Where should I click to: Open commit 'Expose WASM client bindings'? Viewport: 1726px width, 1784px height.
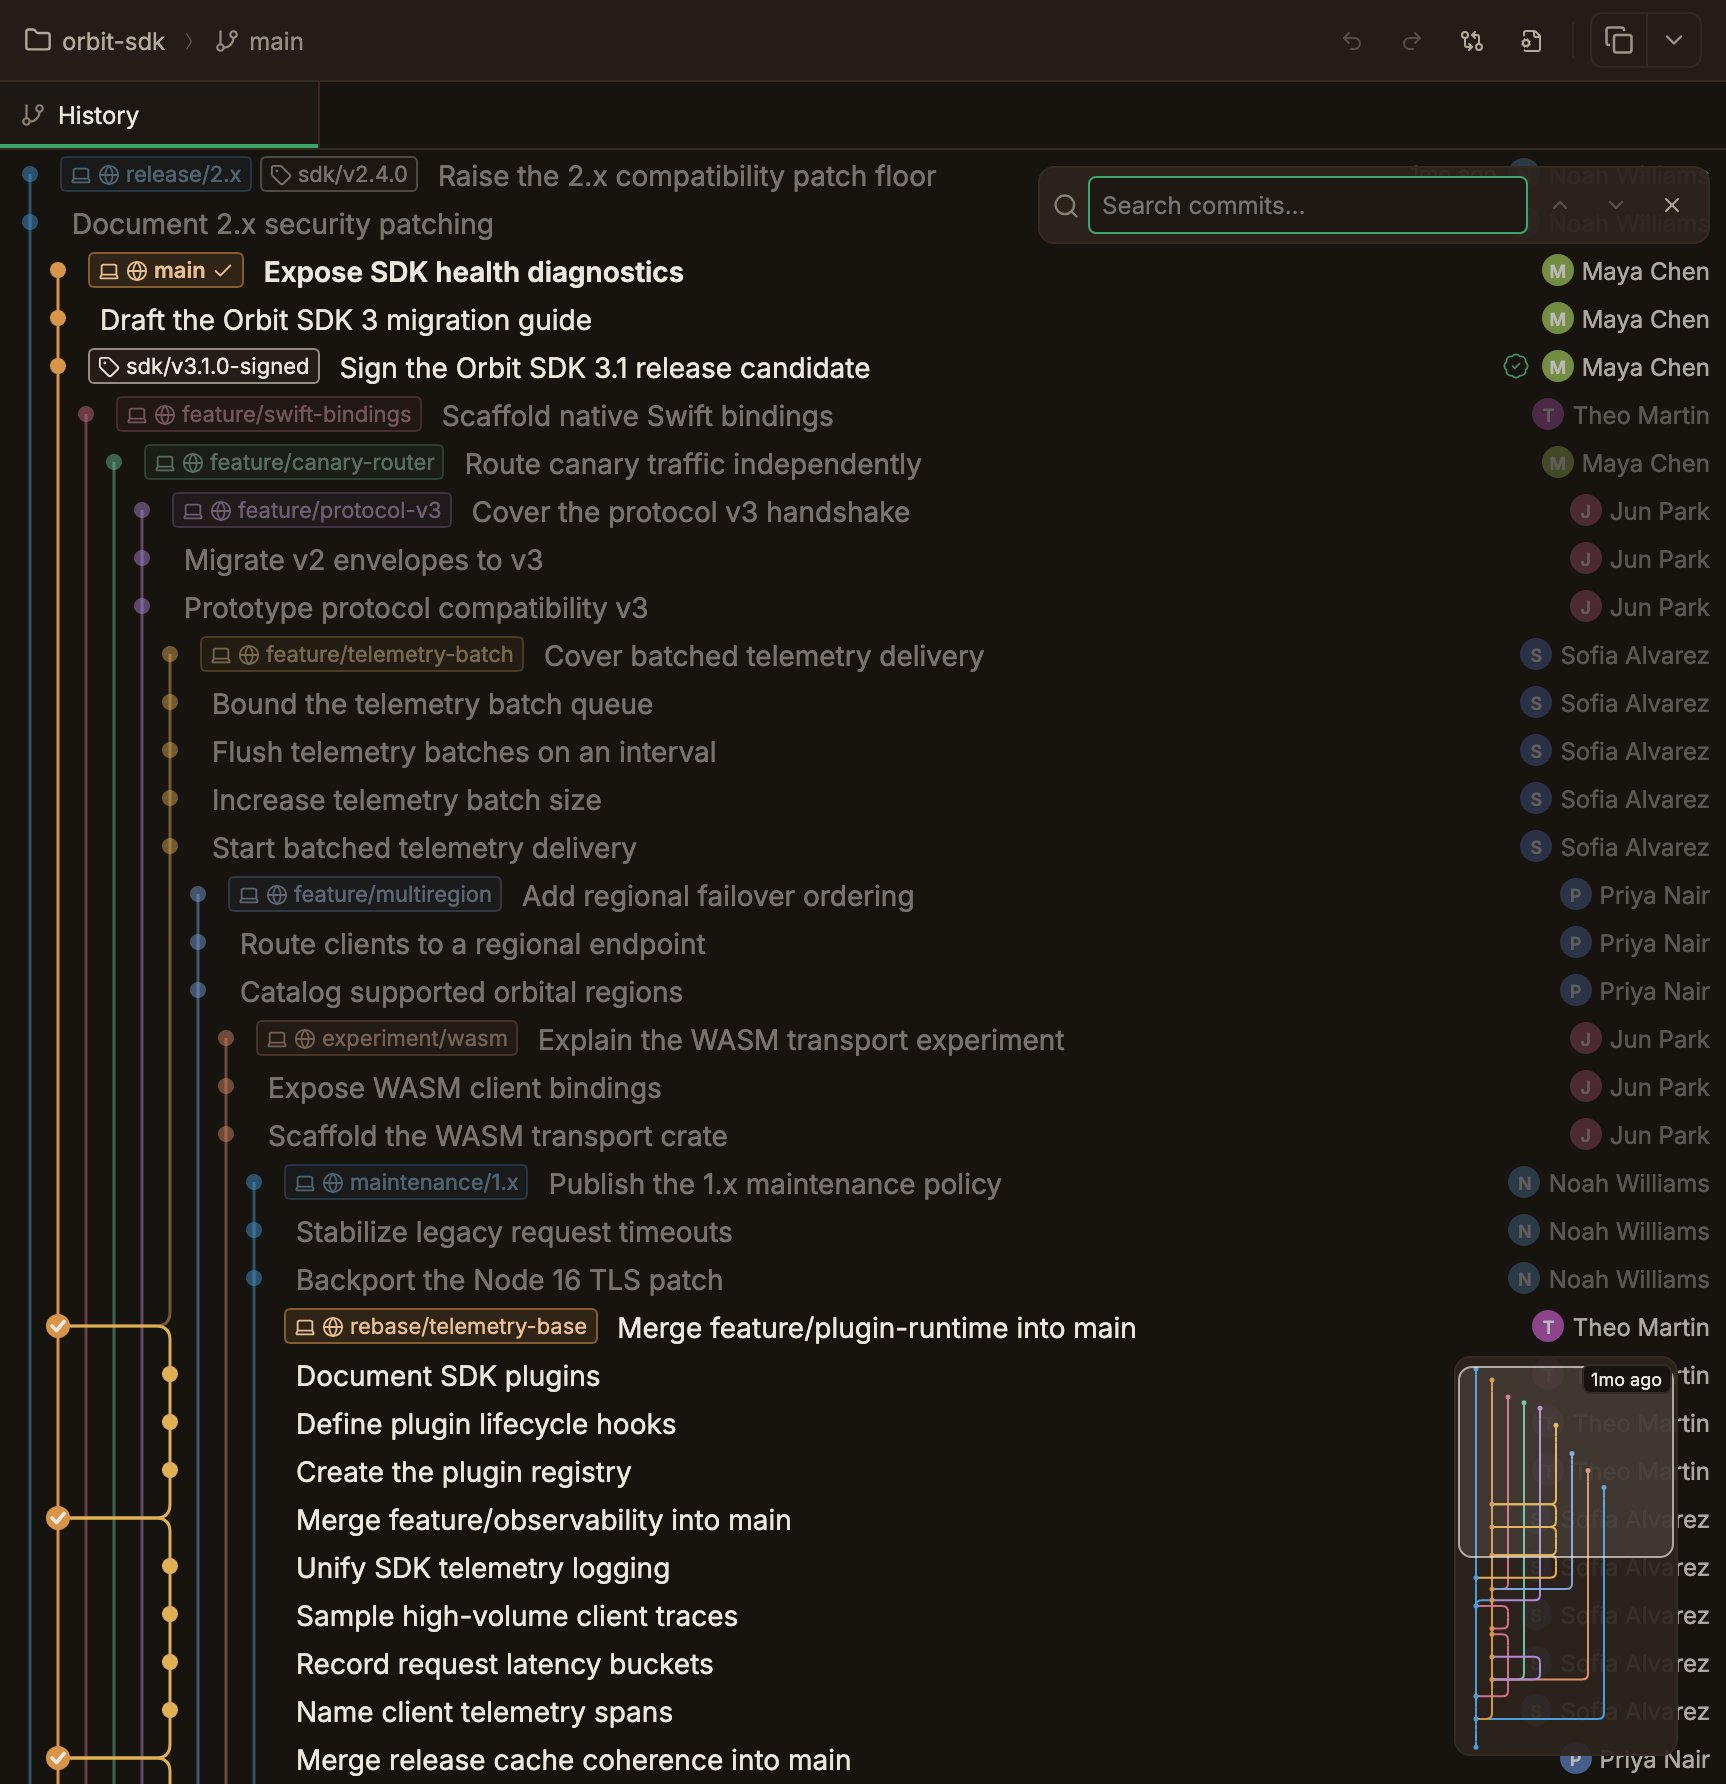pyautogui.click(x=465, y=1088)
